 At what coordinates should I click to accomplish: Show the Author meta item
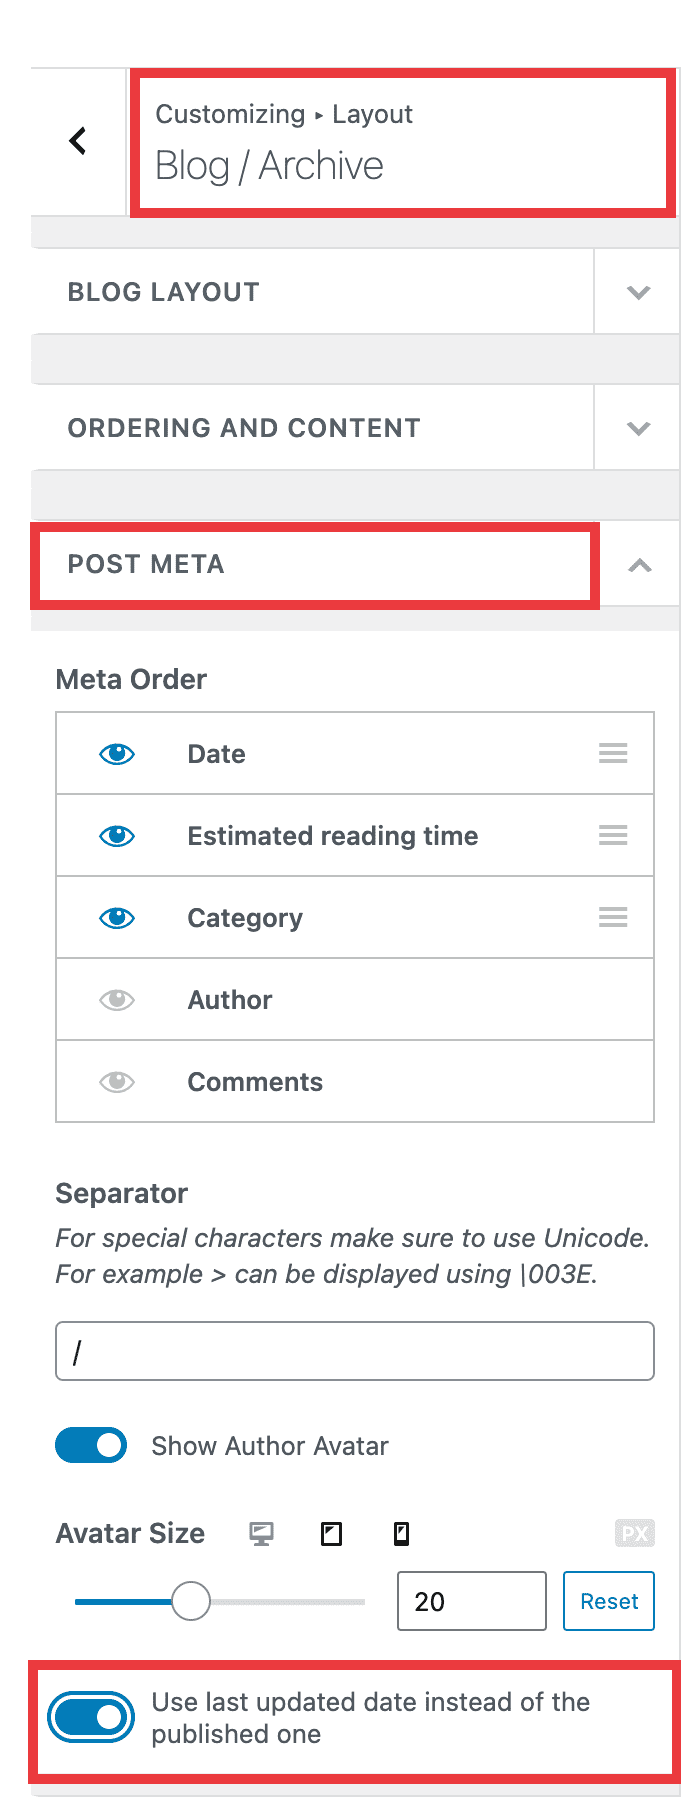[x=117, y=1000]
